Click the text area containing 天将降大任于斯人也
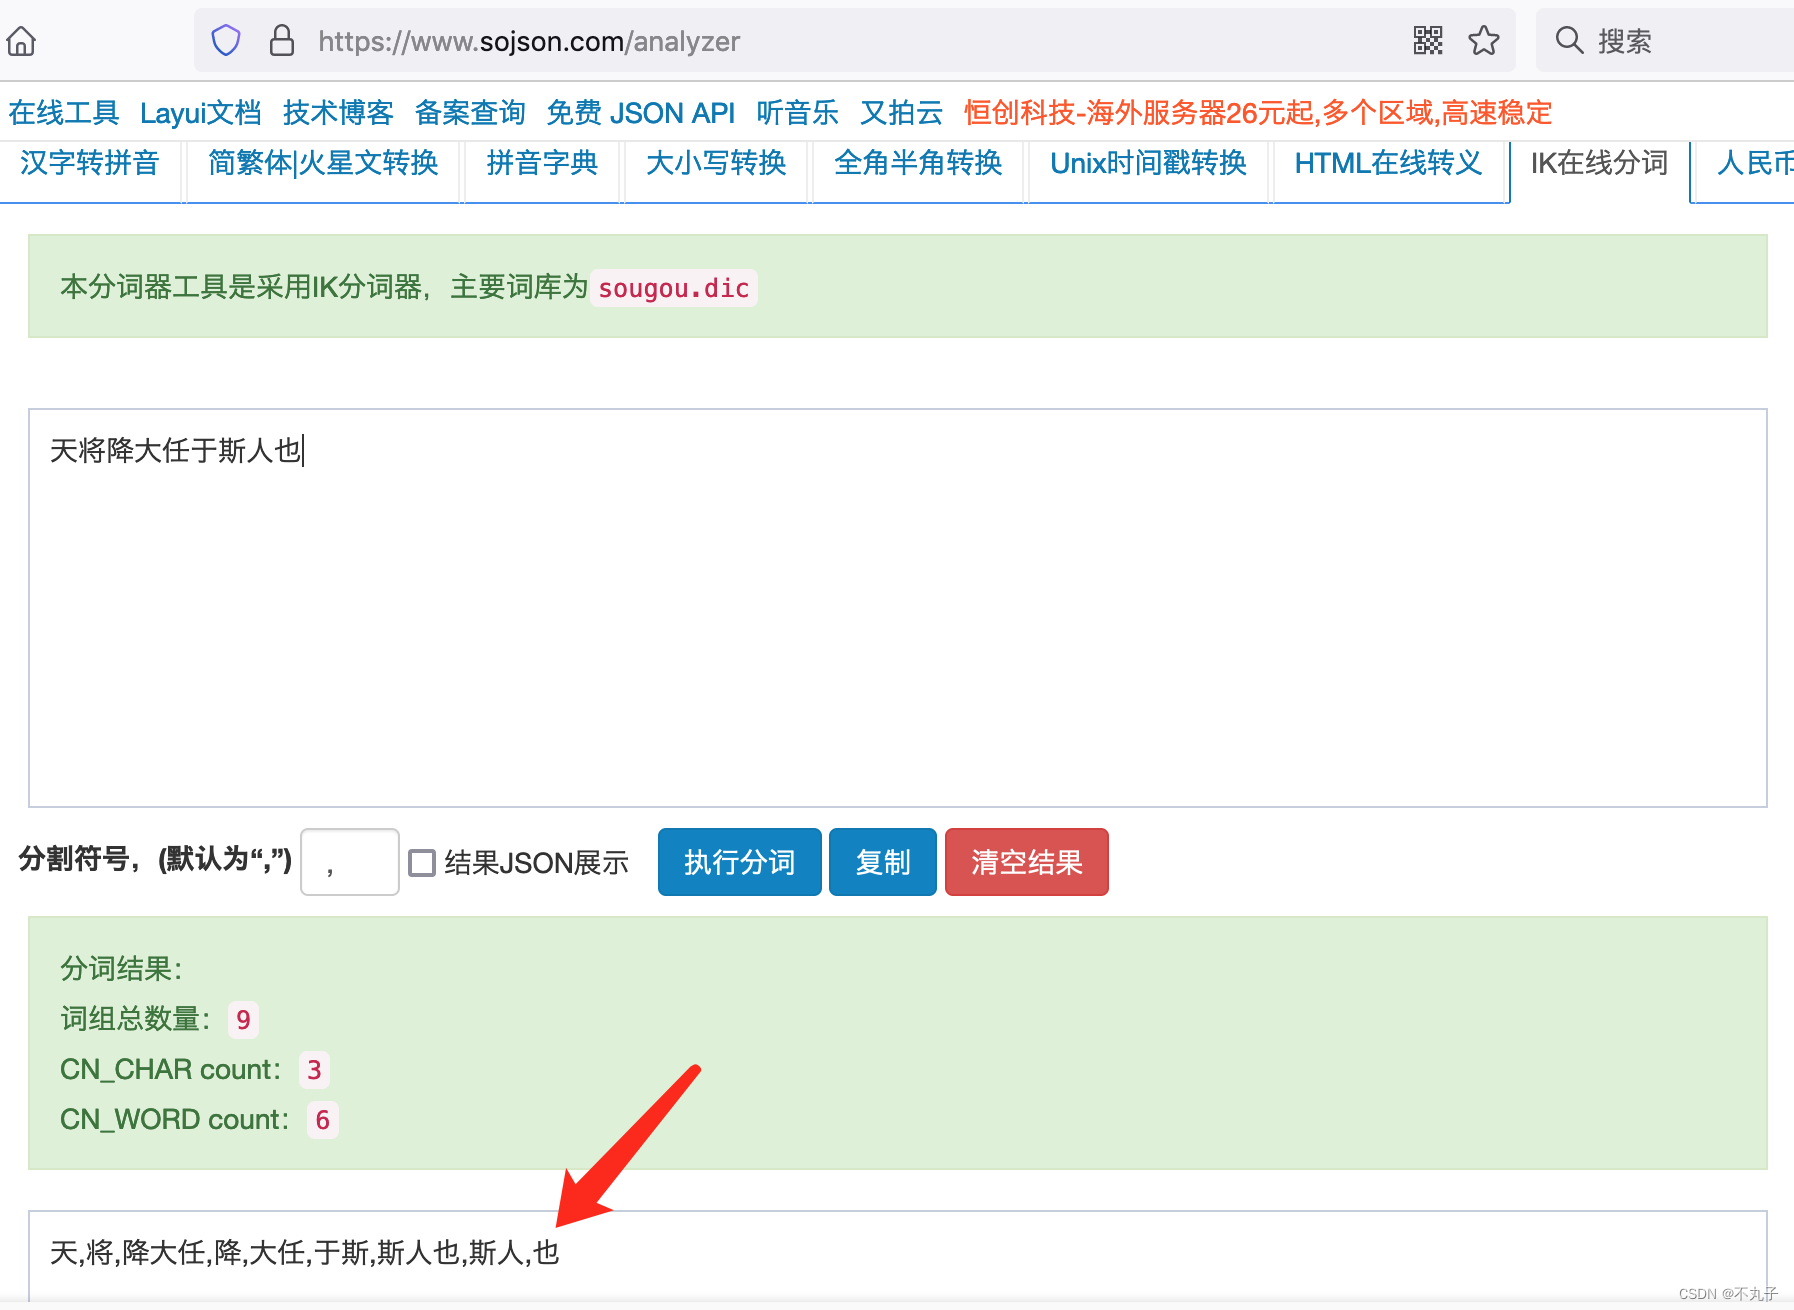The image size is (1794, 1310). [x=898, y=608]
